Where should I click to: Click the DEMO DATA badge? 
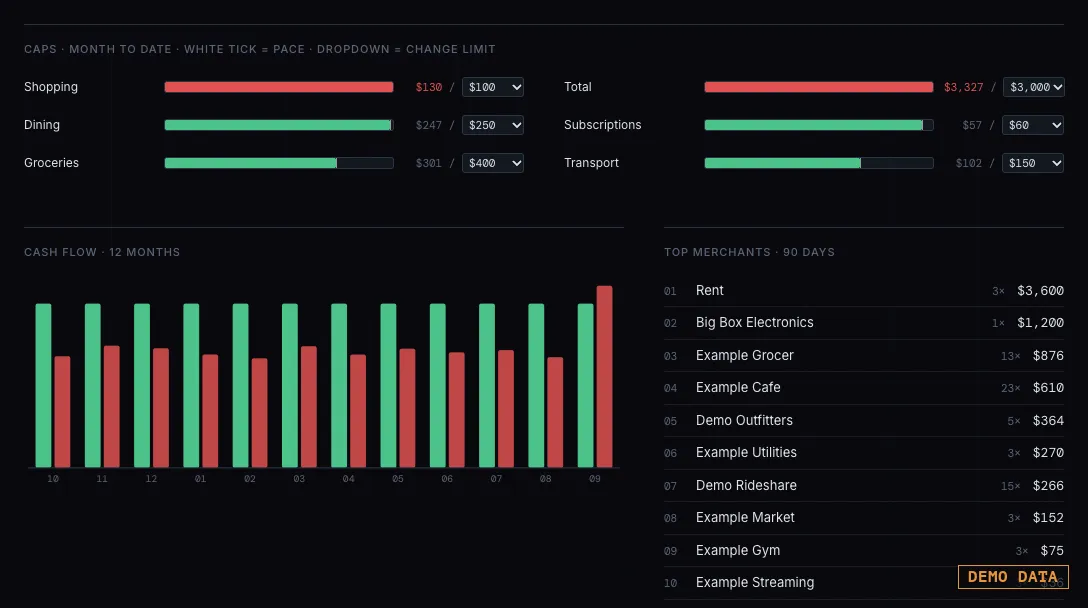click(x=1013, y=577)
